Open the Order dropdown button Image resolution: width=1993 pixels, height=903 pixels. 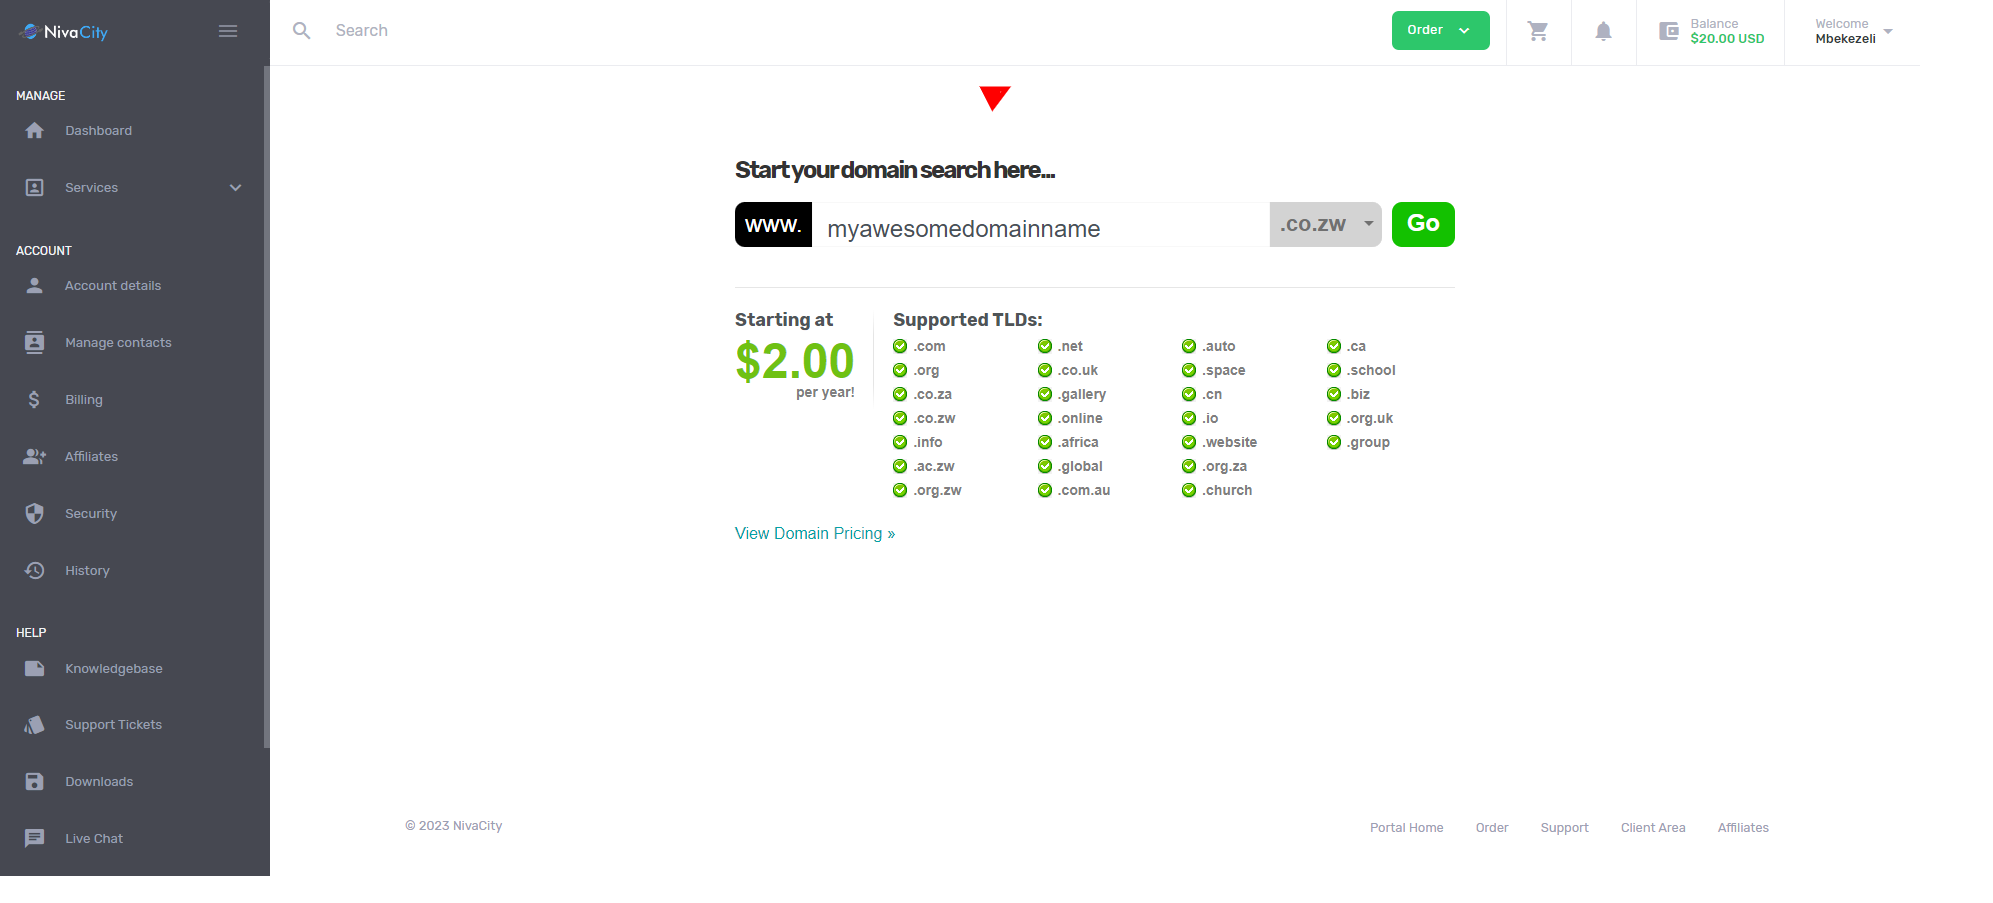[x=1440, y=30]
